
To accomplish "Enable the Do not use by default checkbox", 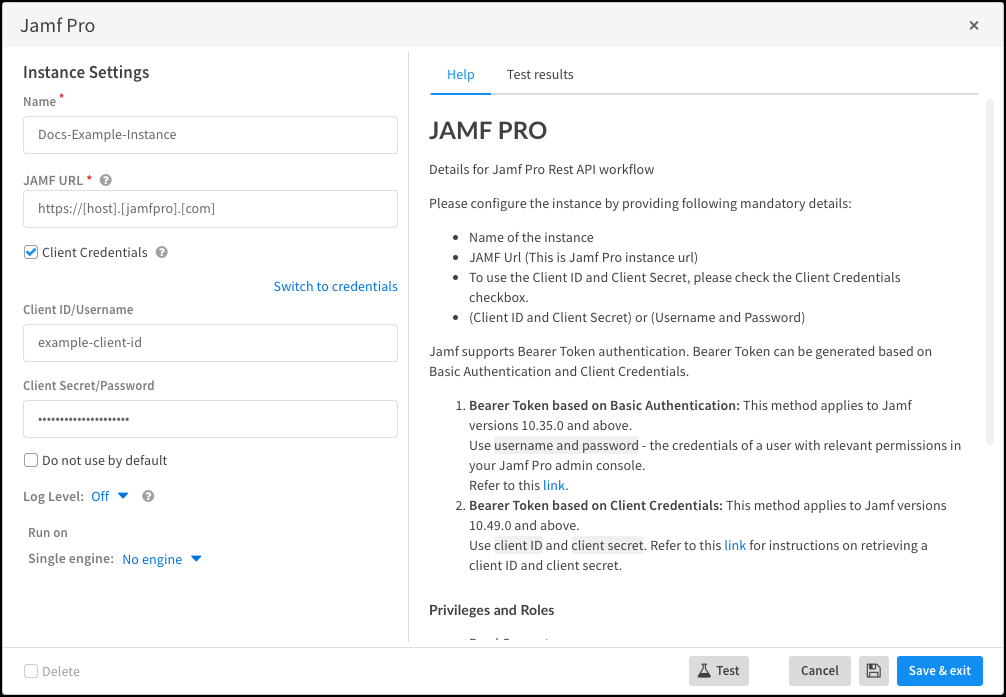I will [x=31, y=461].
